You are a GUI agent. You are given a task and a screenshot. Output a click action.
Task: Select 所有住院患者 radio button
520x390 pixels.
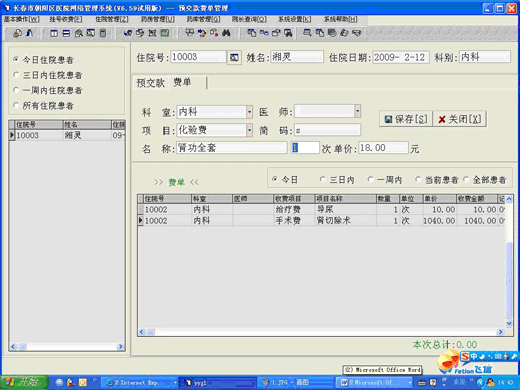[16, 105]
